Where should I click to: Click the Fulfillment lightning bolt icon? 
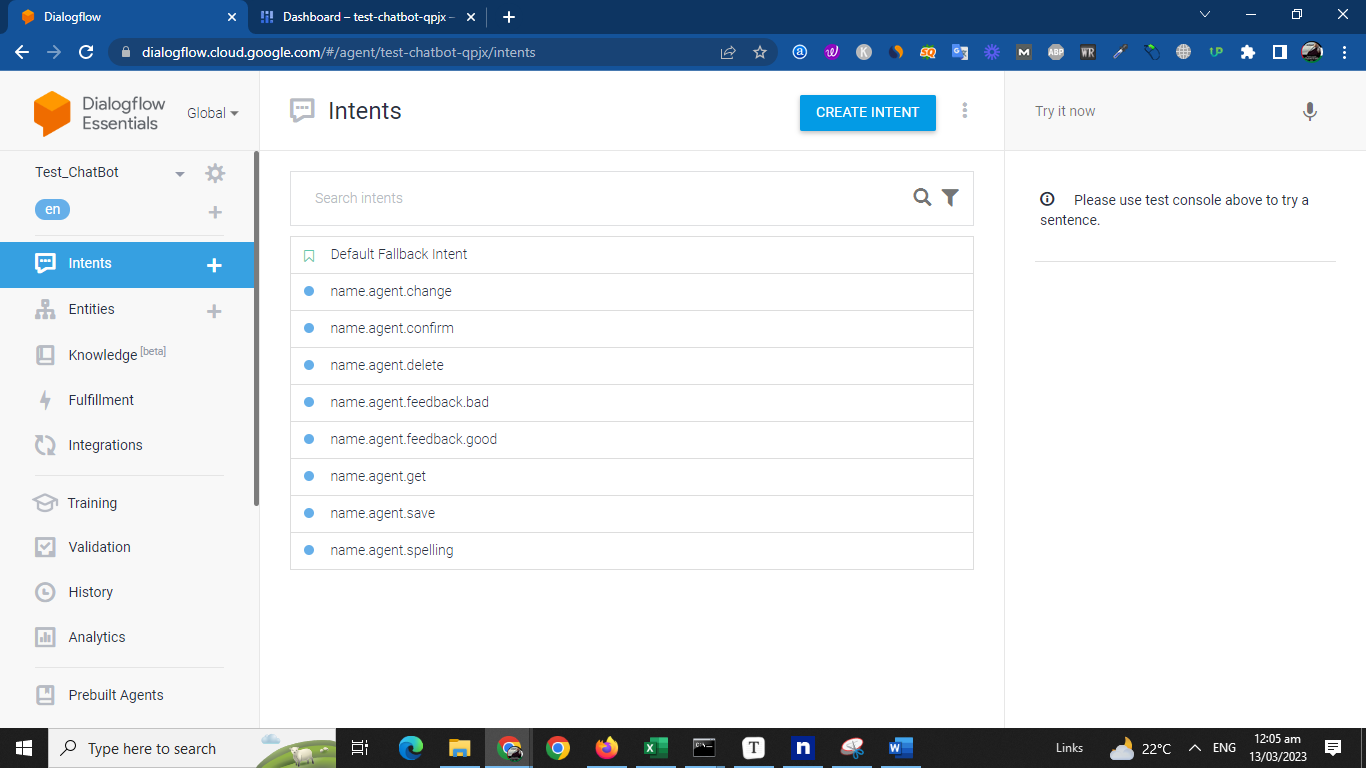[x=45, y=400]
